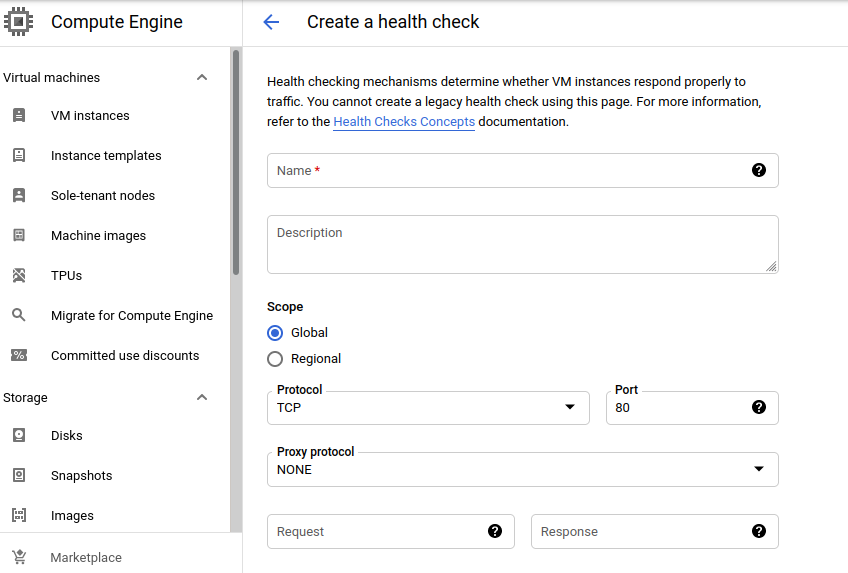The image size is (848, 573).
Task: Click the Committed use discounts percent icon
Action: [x=19, y=355]
